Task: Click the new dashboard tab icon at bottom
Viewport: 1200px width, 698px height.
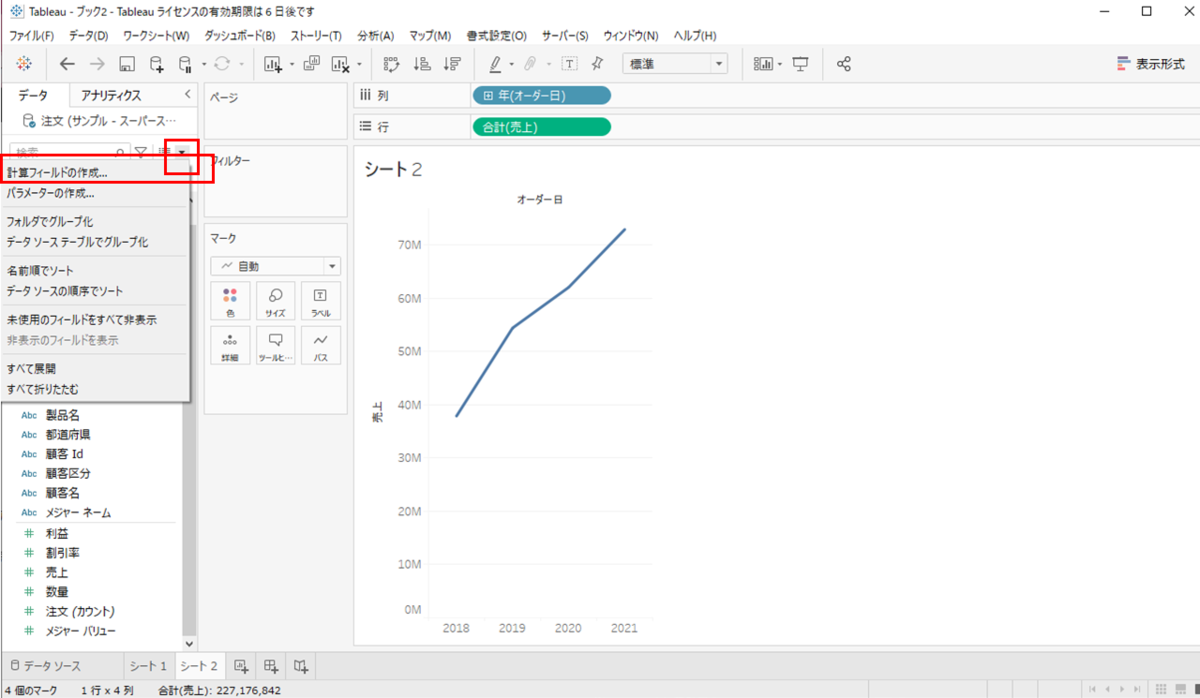Action: pos(270,665)
